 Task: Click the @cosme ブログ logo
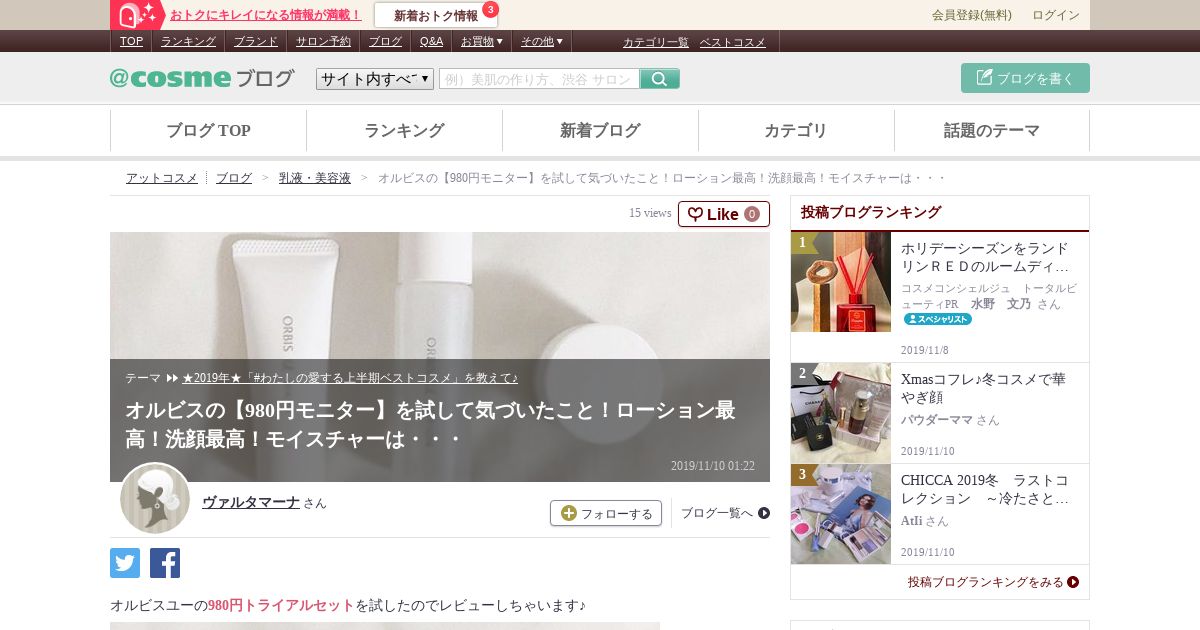click(x=202, y=78)
